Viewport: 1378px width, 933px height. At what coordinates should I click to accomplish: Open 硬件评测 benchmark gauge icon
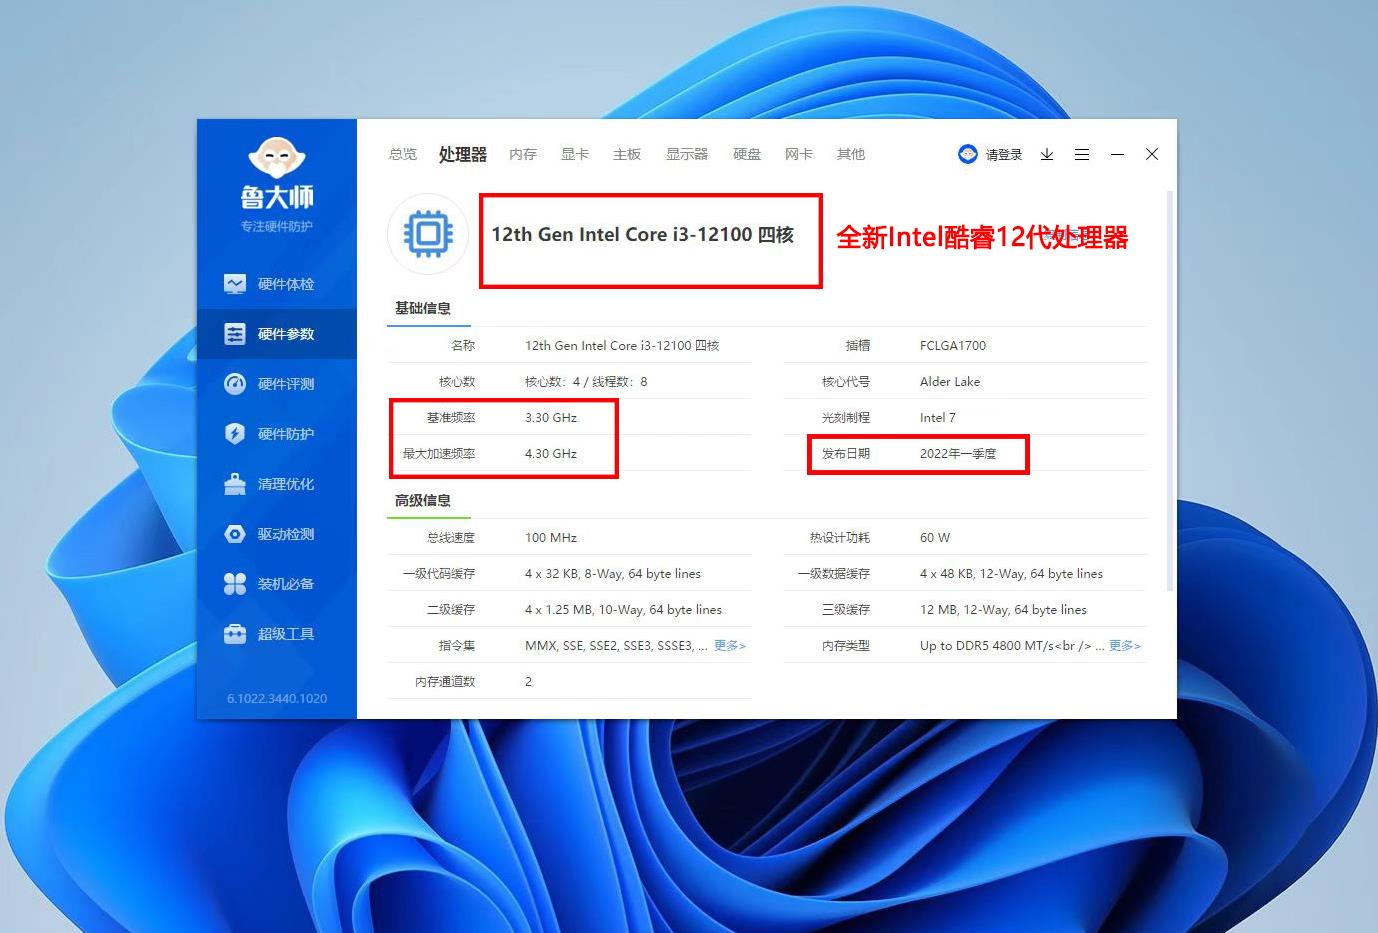235,384
